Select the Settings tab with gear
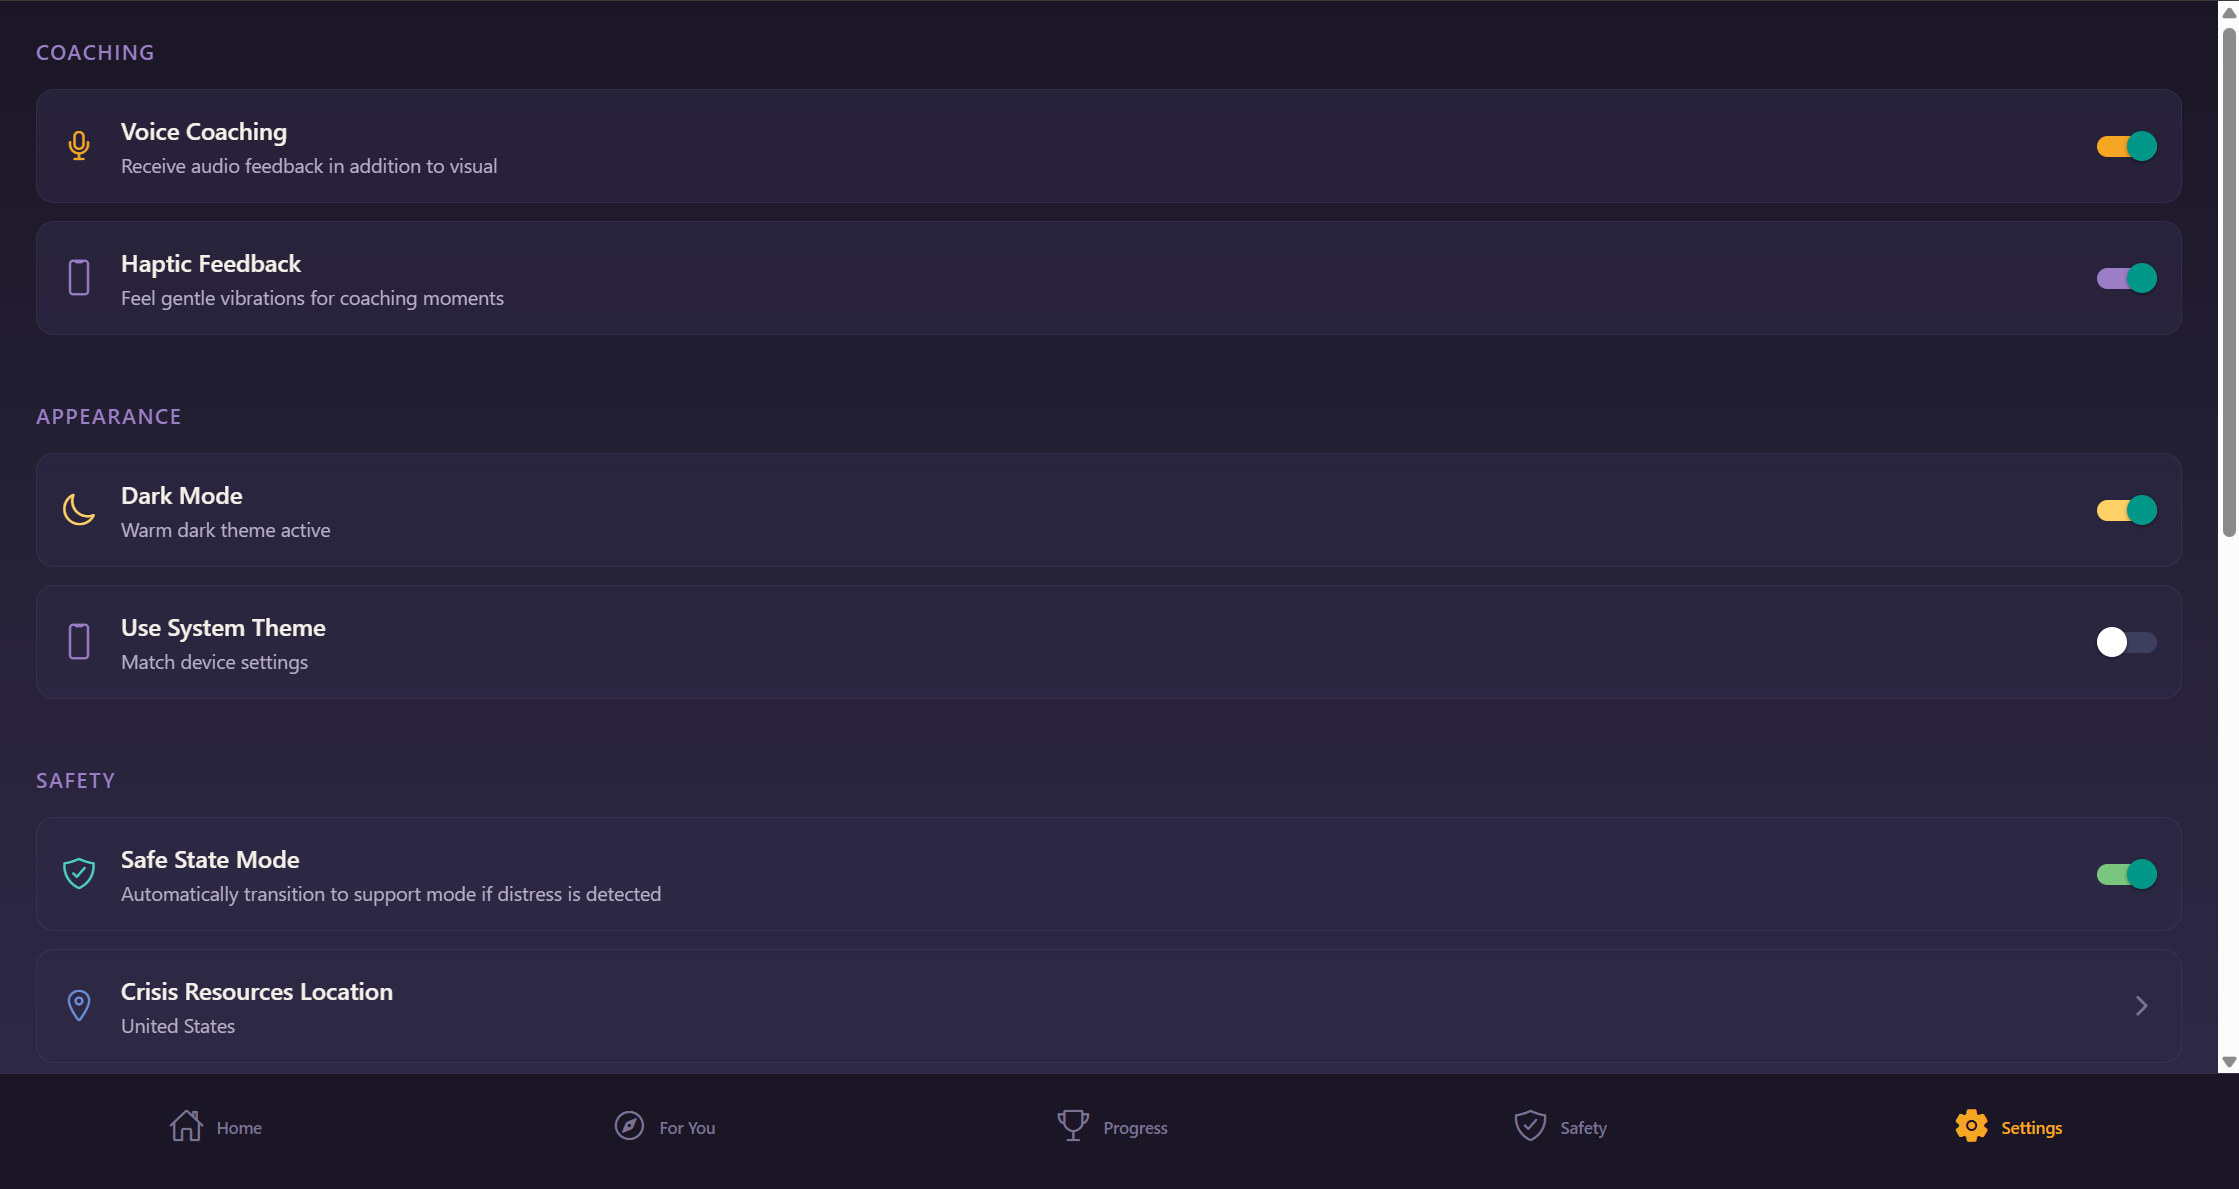Screen dimensions: 2239x1189 click(2008, 1127)
